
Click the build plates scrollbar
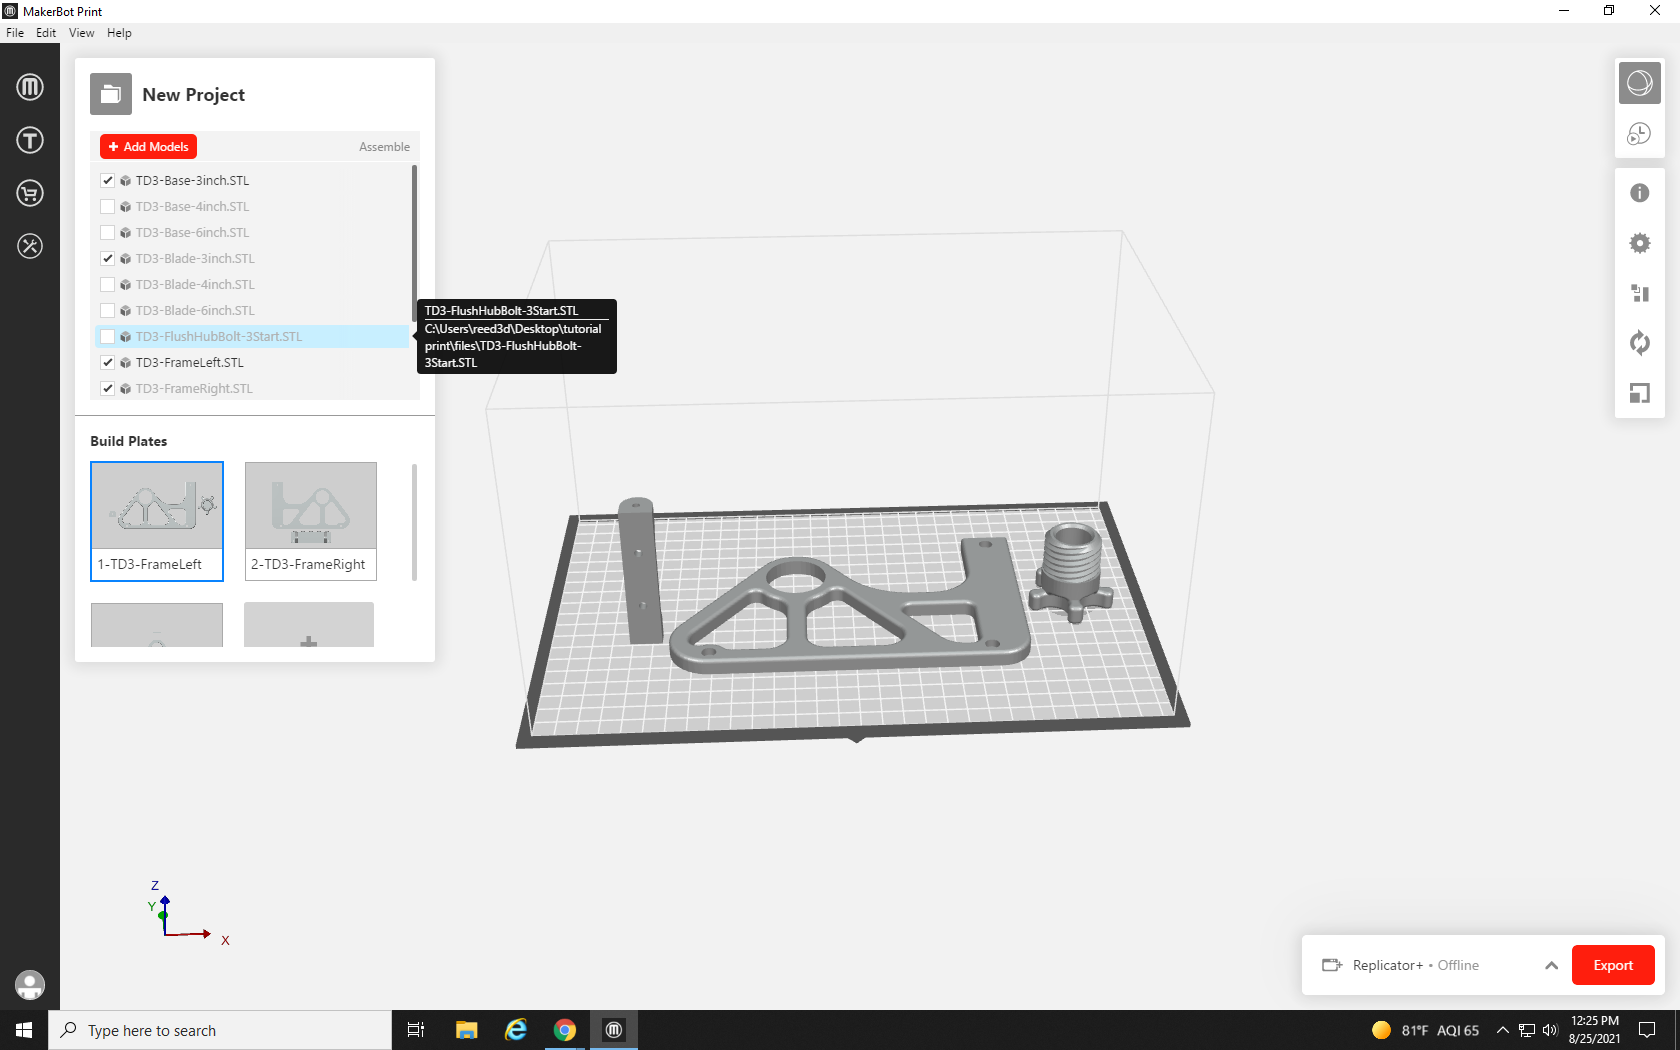click(x=414, y=521)
